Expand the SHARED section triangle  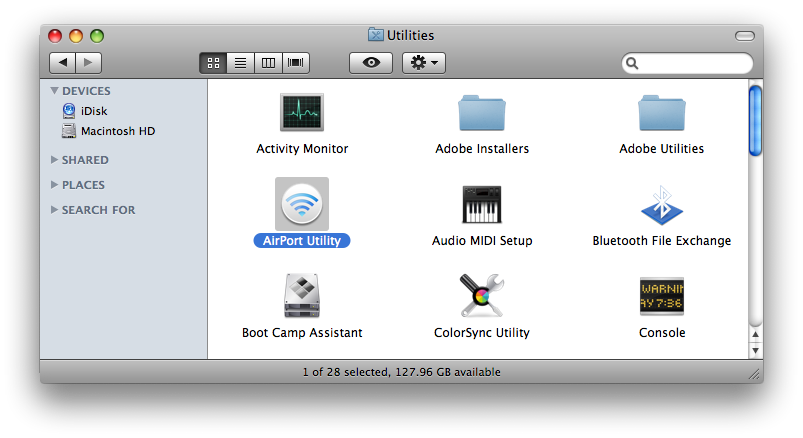(54, 160)
